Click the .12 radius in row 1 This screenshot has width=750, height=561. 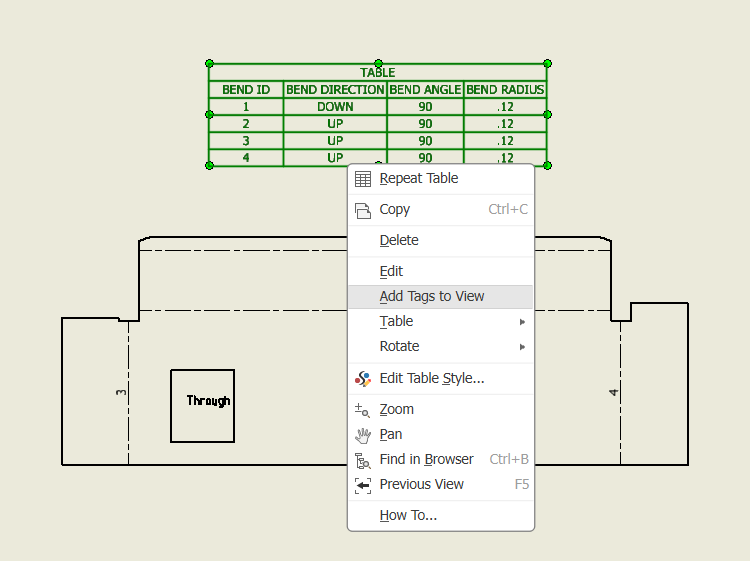[505, 107]
